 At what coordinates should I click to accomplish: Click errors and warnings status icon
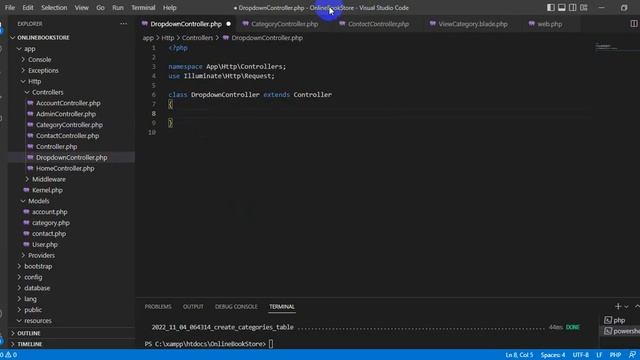point(9,355)
